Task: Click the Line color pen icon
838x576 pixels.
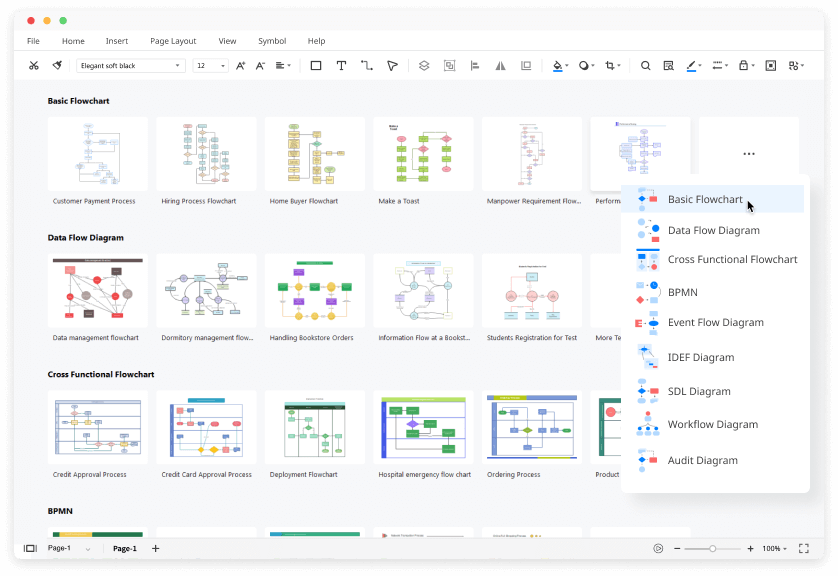Action: pyautogui.click(x=691, y=66)
